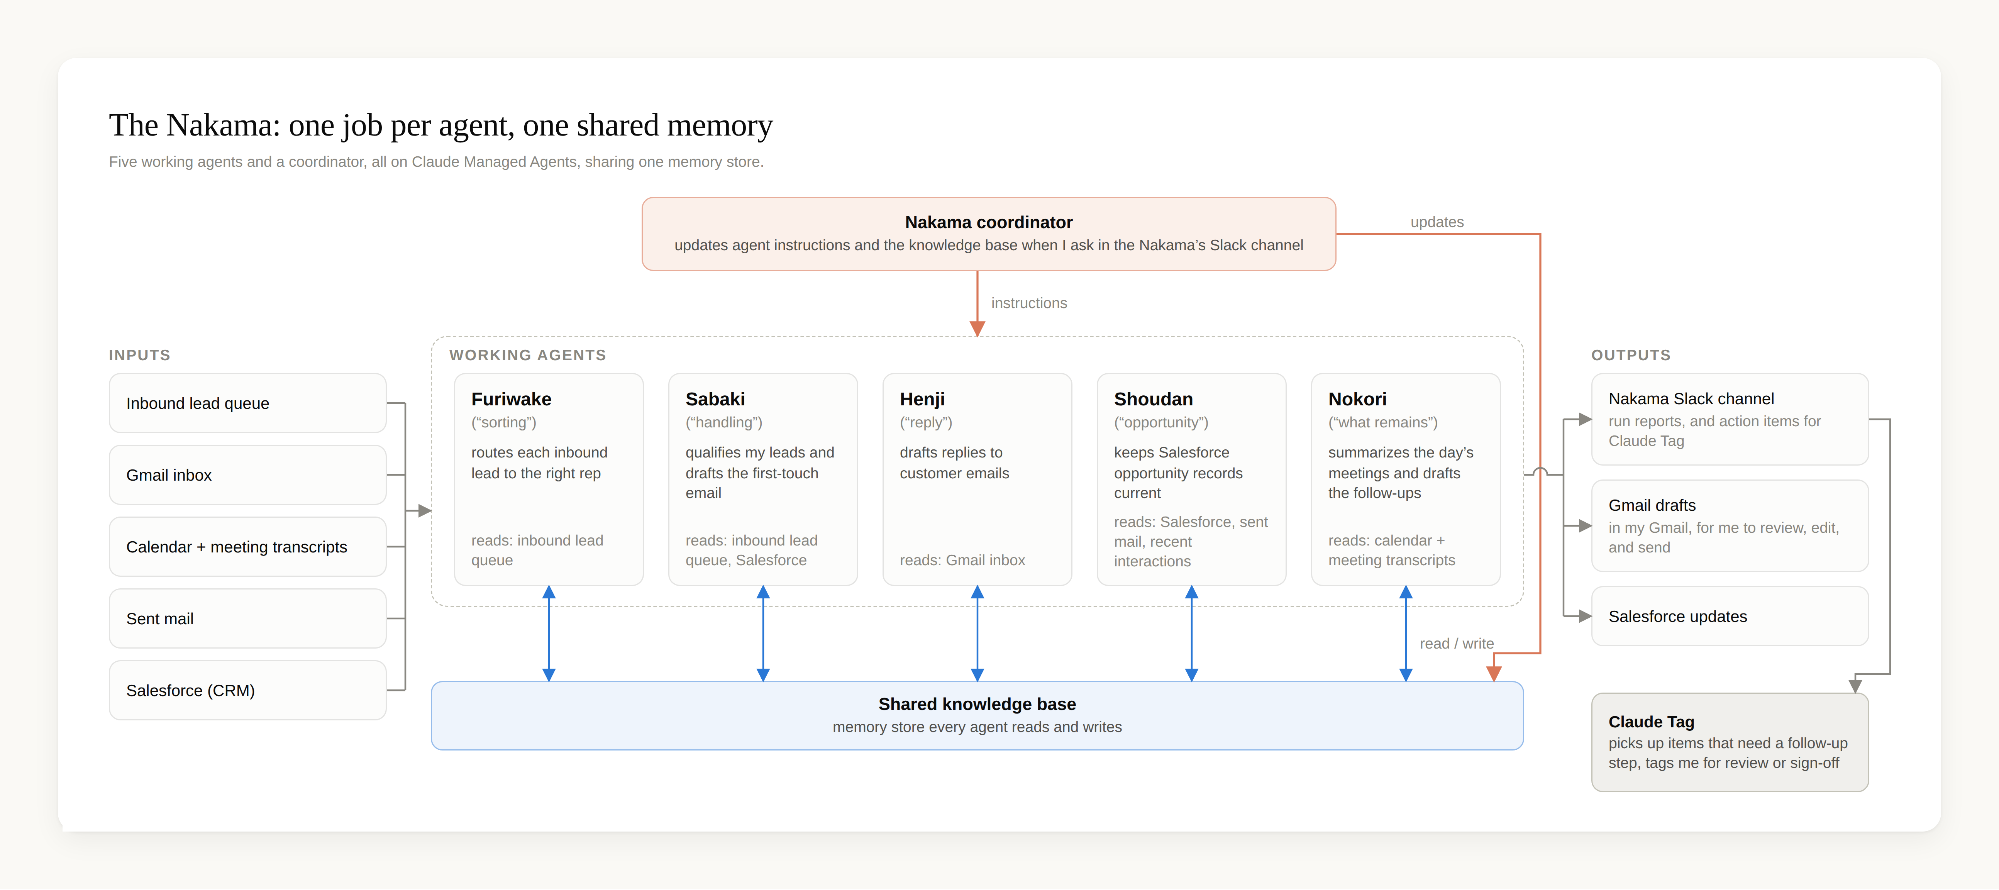Select the Sent mail input card
This screenshot has width=1999, height=890.
[x=248, y=619]
